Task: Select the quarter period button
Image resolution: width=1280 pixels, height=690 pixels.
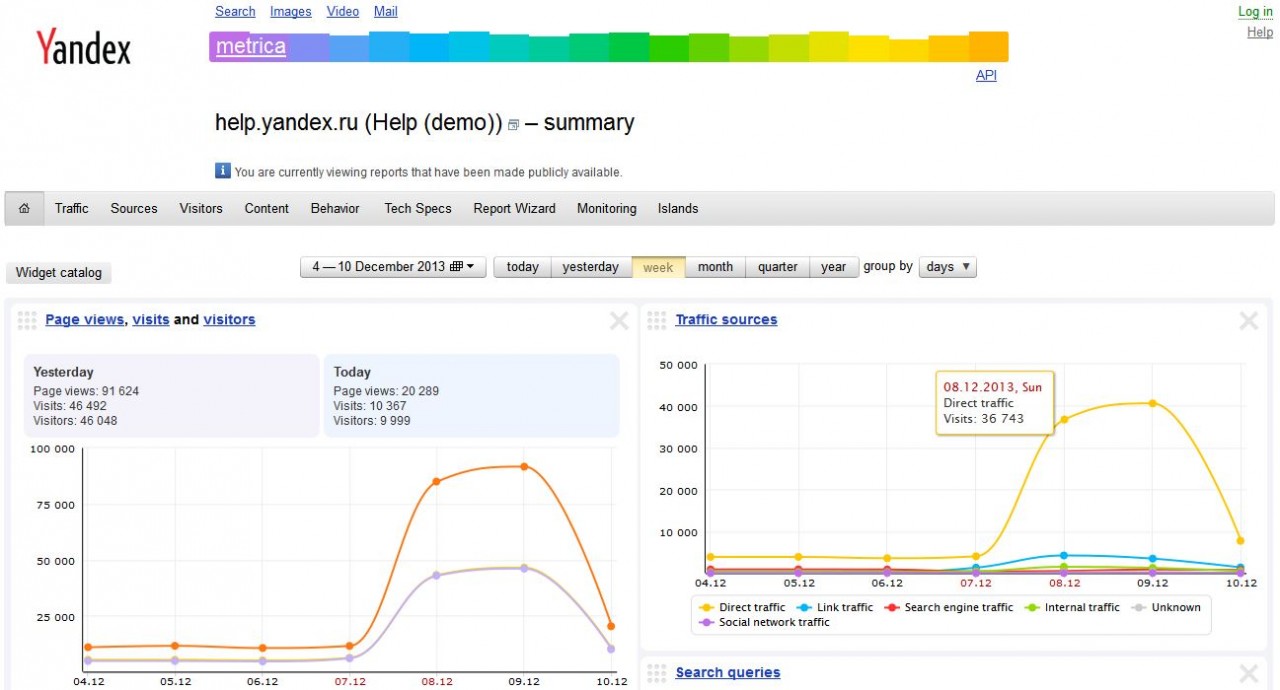Action: (777, 267)
